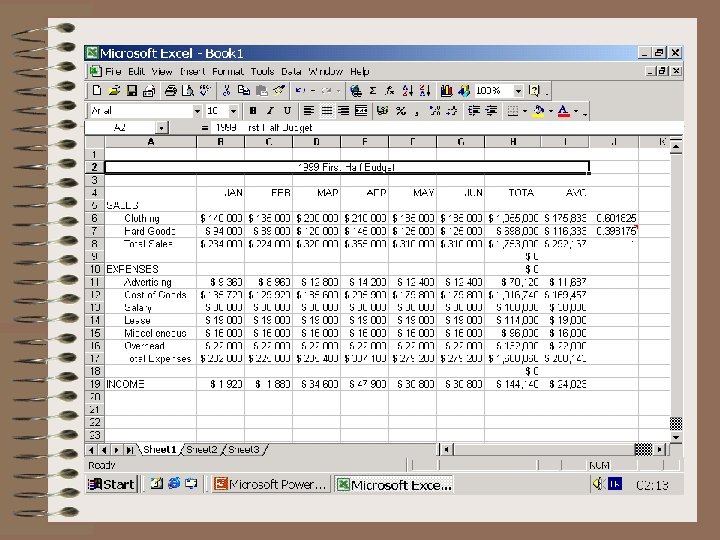720x540 pixels.
Task: Open the Tools menu
Action: click(262, 71)
